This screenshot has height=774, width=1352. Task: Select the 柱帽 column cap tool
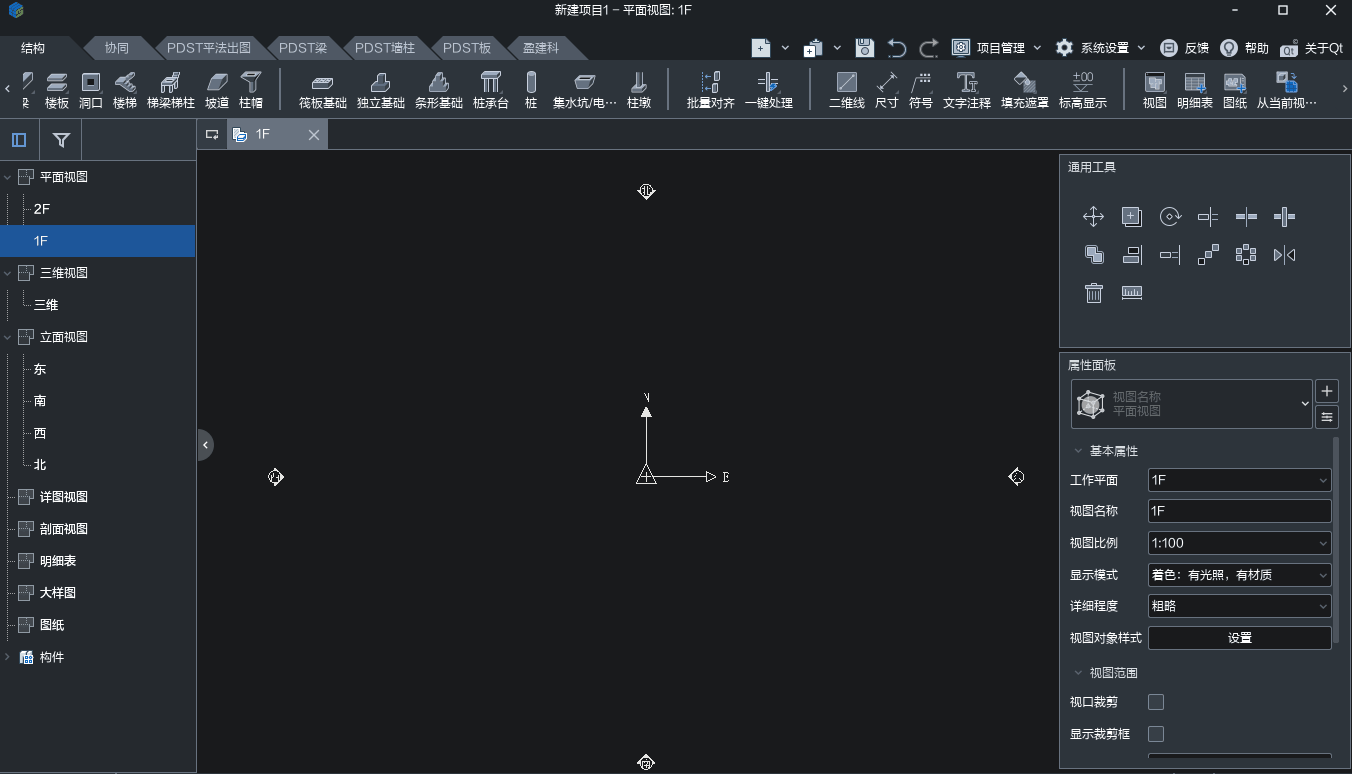coord(251,89)
